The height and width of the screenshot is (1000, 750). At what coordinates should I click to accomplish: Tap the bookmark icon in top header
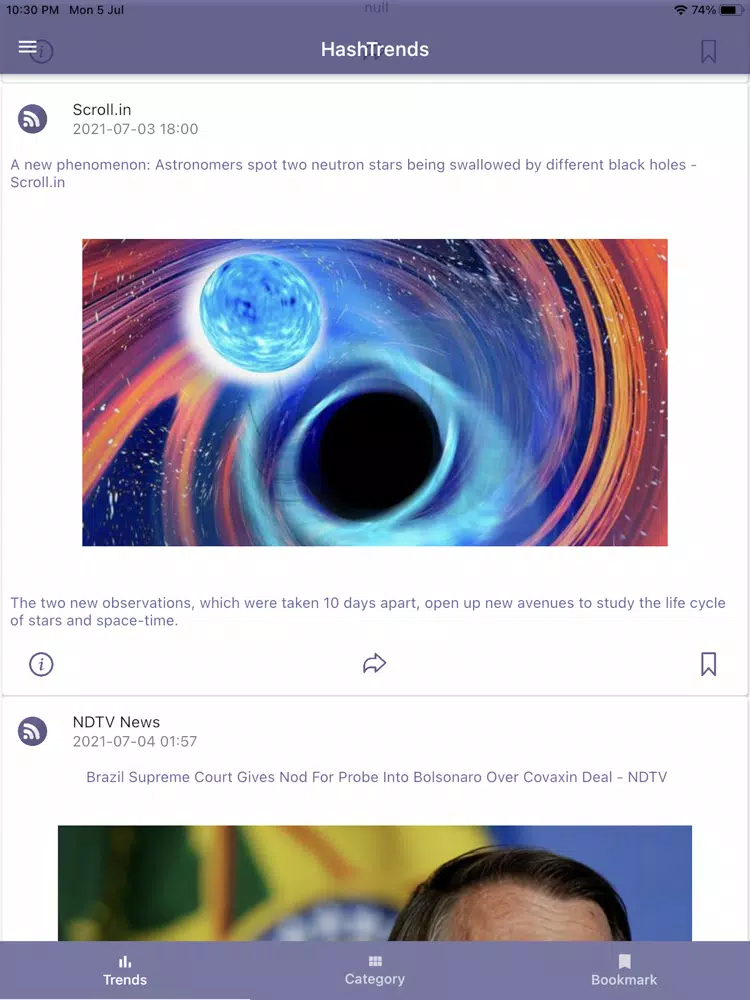[708, 51]
